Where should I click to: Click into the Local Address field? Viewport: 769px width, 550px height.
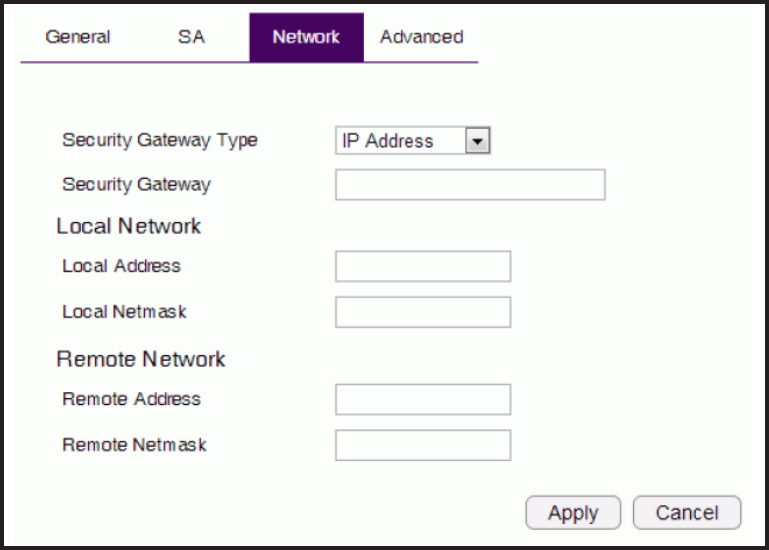(423, 267)
